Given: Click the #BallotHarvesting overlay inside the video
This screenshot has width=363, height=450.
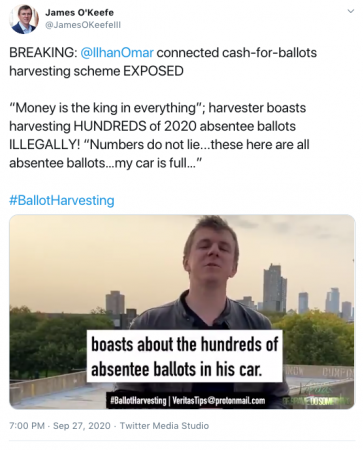Looking at the screenshot, I should coord(138,400).
